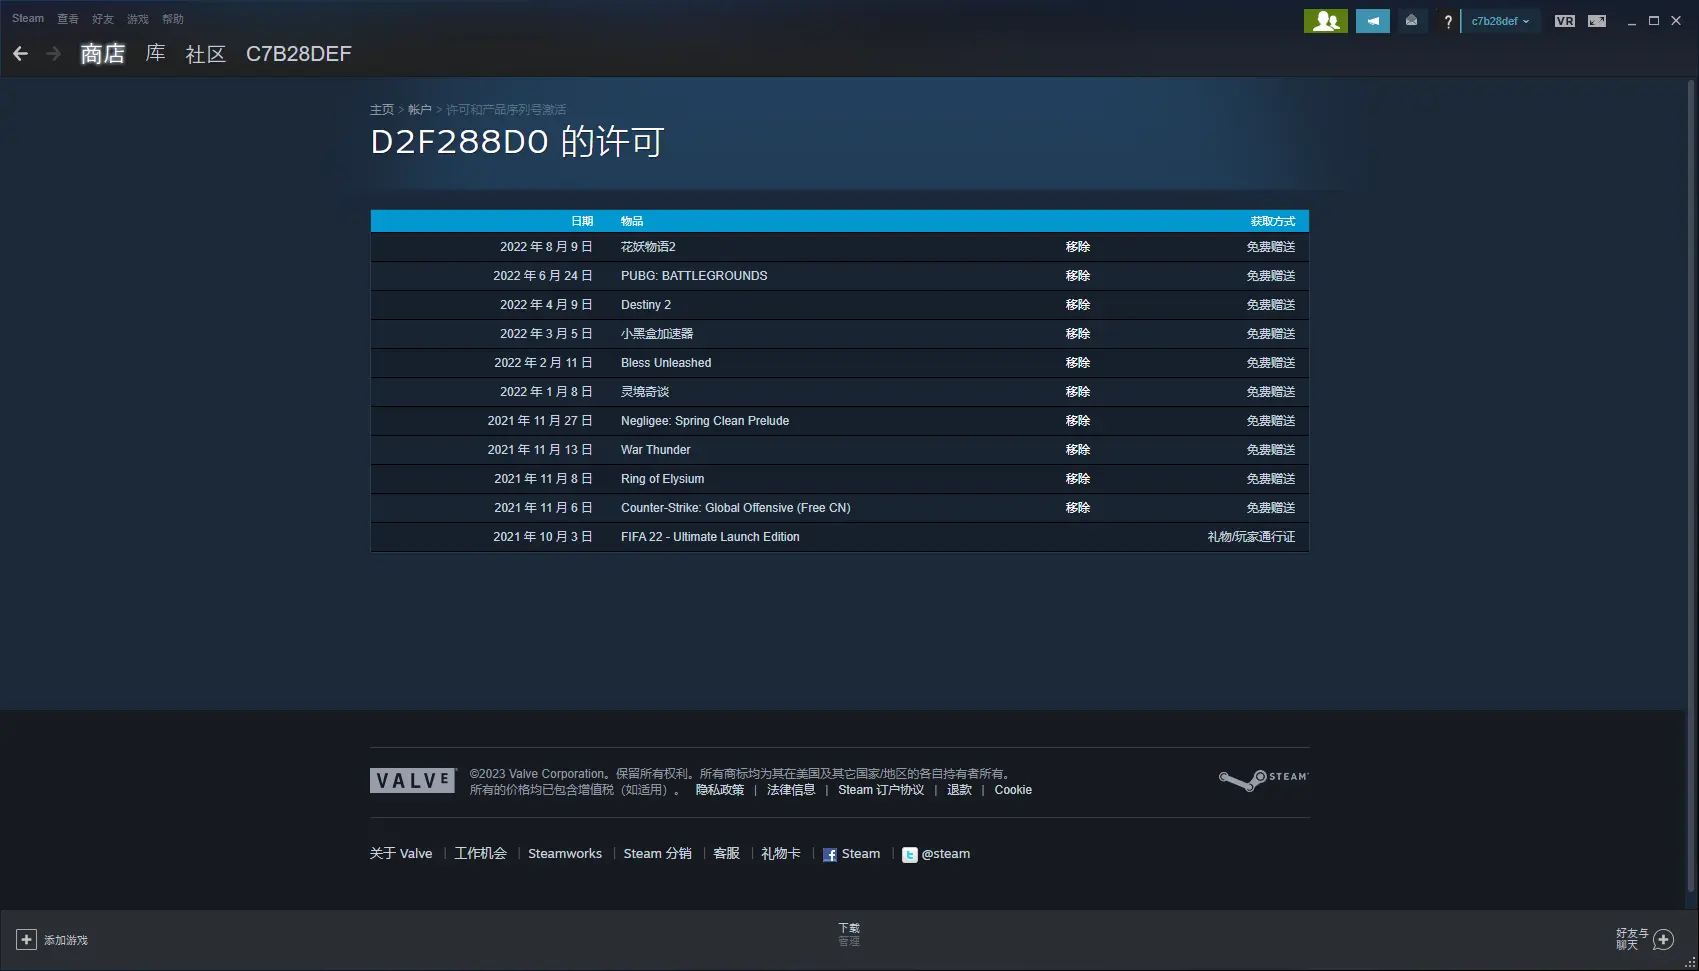Click the 物品 column header
This screenshot has height=971, width=1699.
[632, 221]
